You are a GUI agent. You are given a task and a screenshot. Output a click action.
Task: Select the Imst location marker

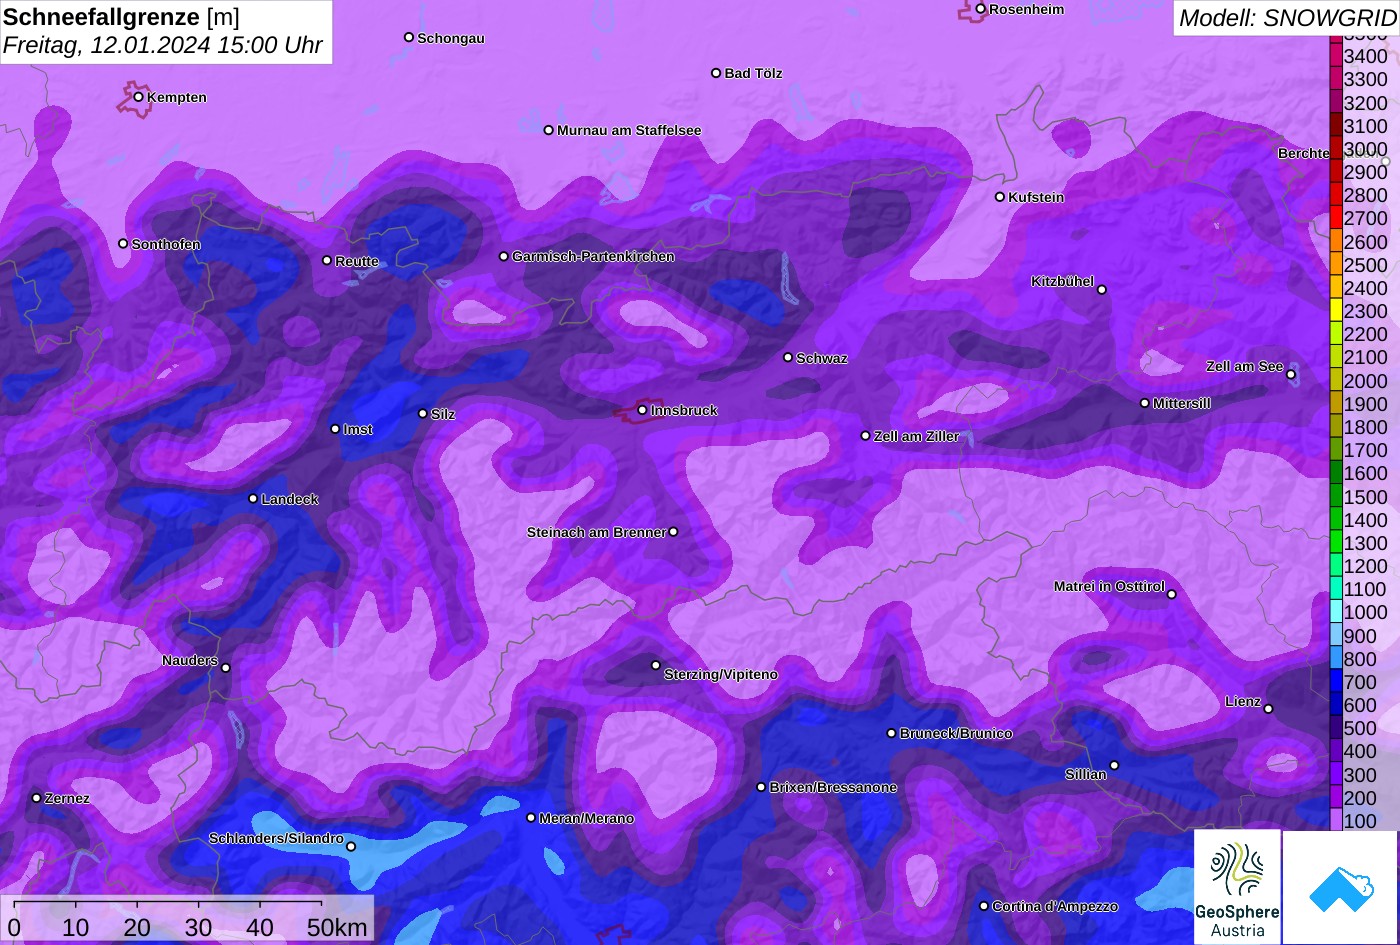[x=335, y=429]
